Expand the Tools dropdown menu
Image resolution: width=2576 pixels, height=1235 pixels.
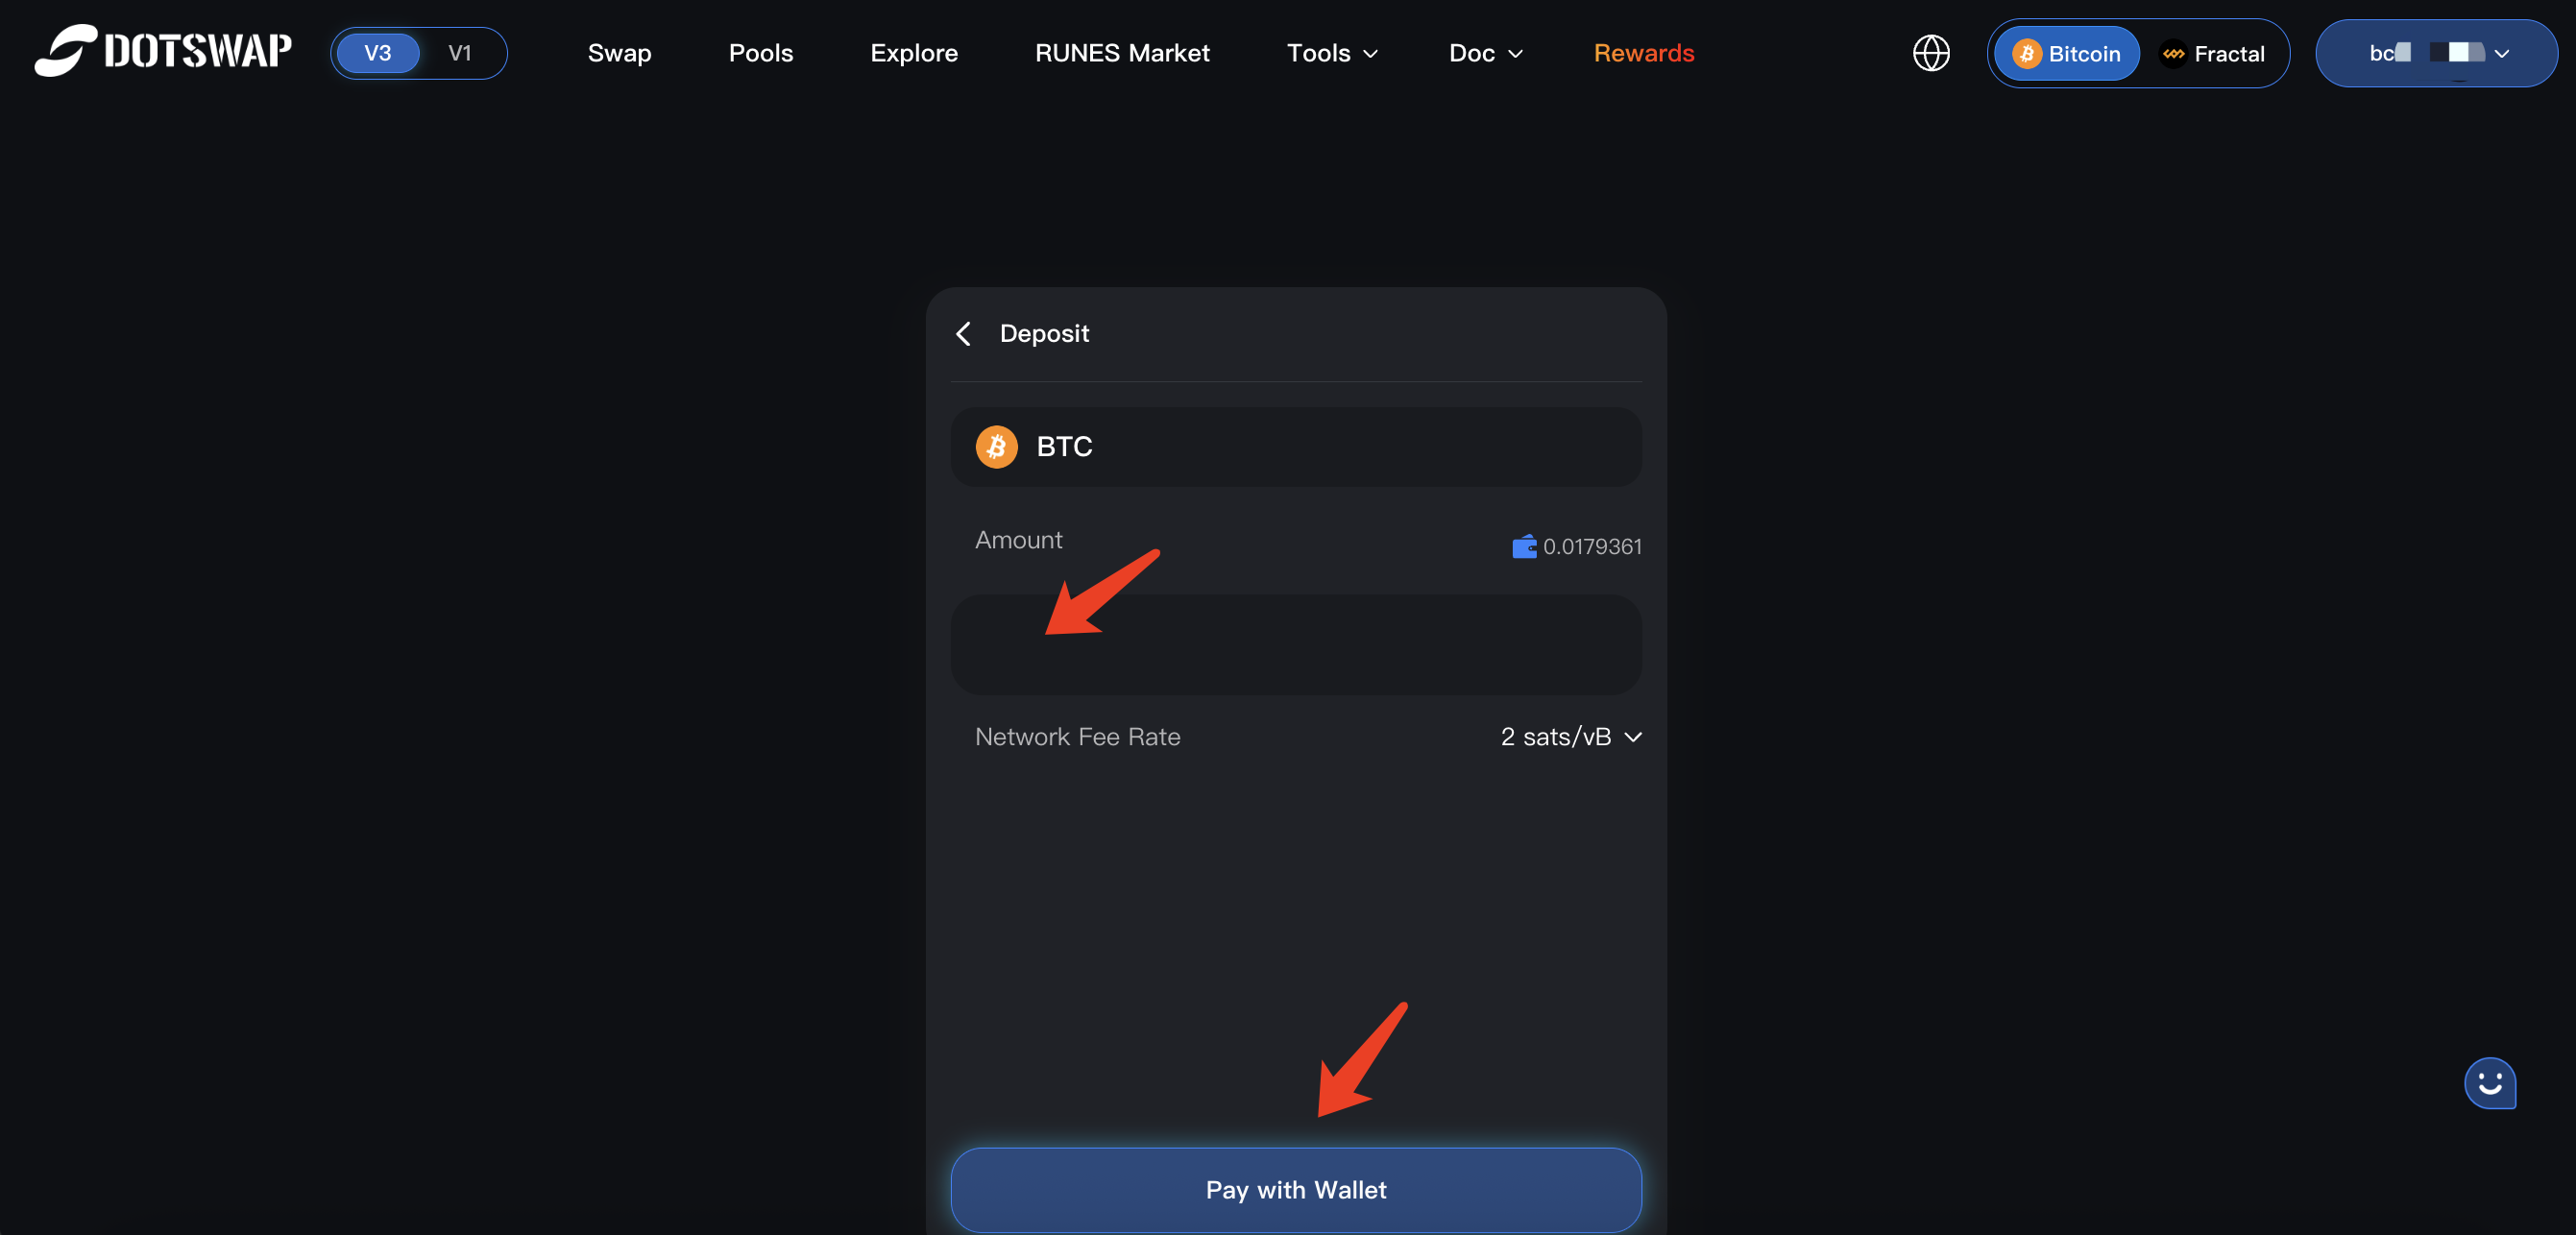[1331, 53]
